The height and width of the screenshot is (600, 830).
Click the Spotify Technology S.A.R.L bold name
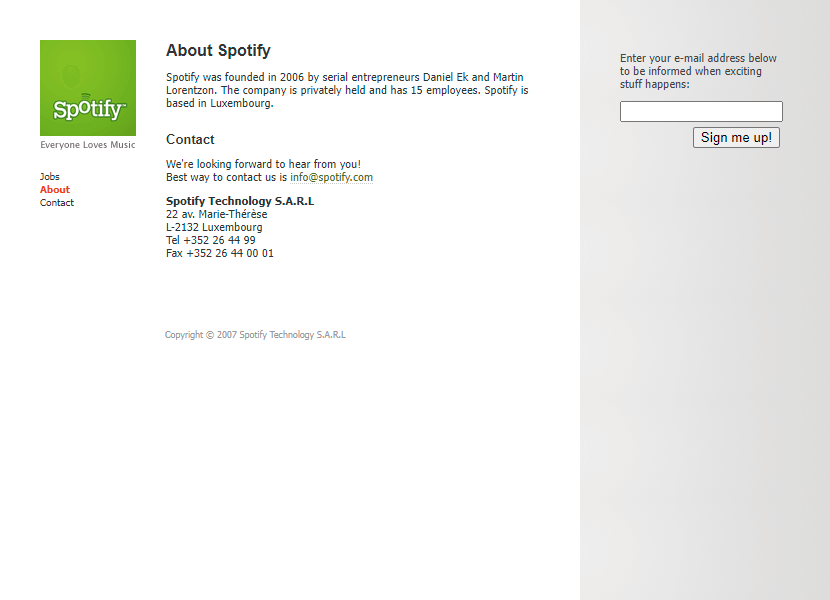point(240,201)
